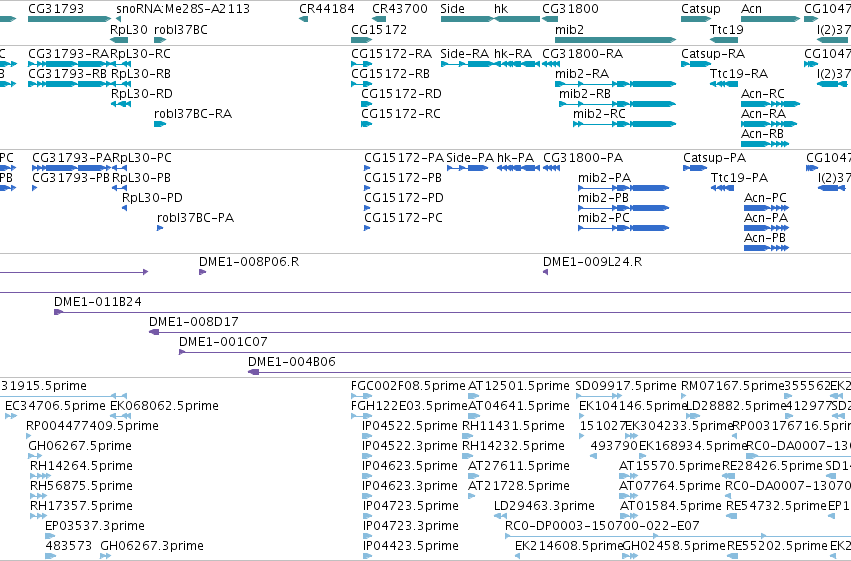This screenshot has width=851, height=561.
Task: Open the RpL30-RD transcript
Action: tap(121, 104)
